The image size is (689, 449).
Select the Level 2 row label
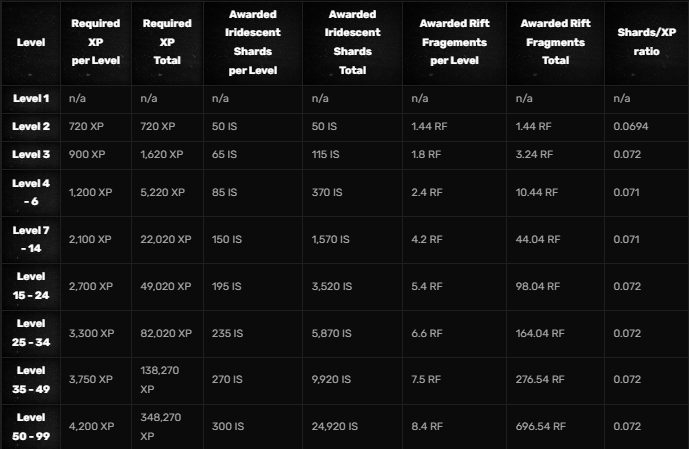coord(30,126)
